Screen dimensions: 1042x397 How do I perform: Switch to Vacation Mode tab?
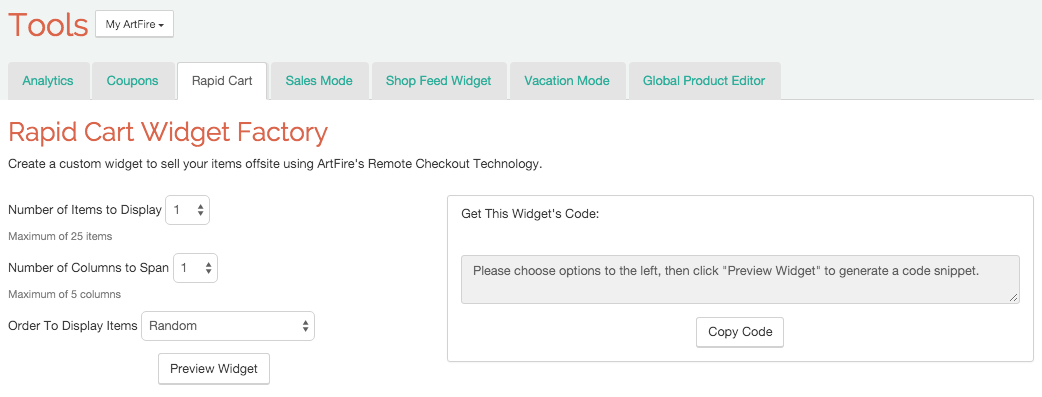point(567,81)
